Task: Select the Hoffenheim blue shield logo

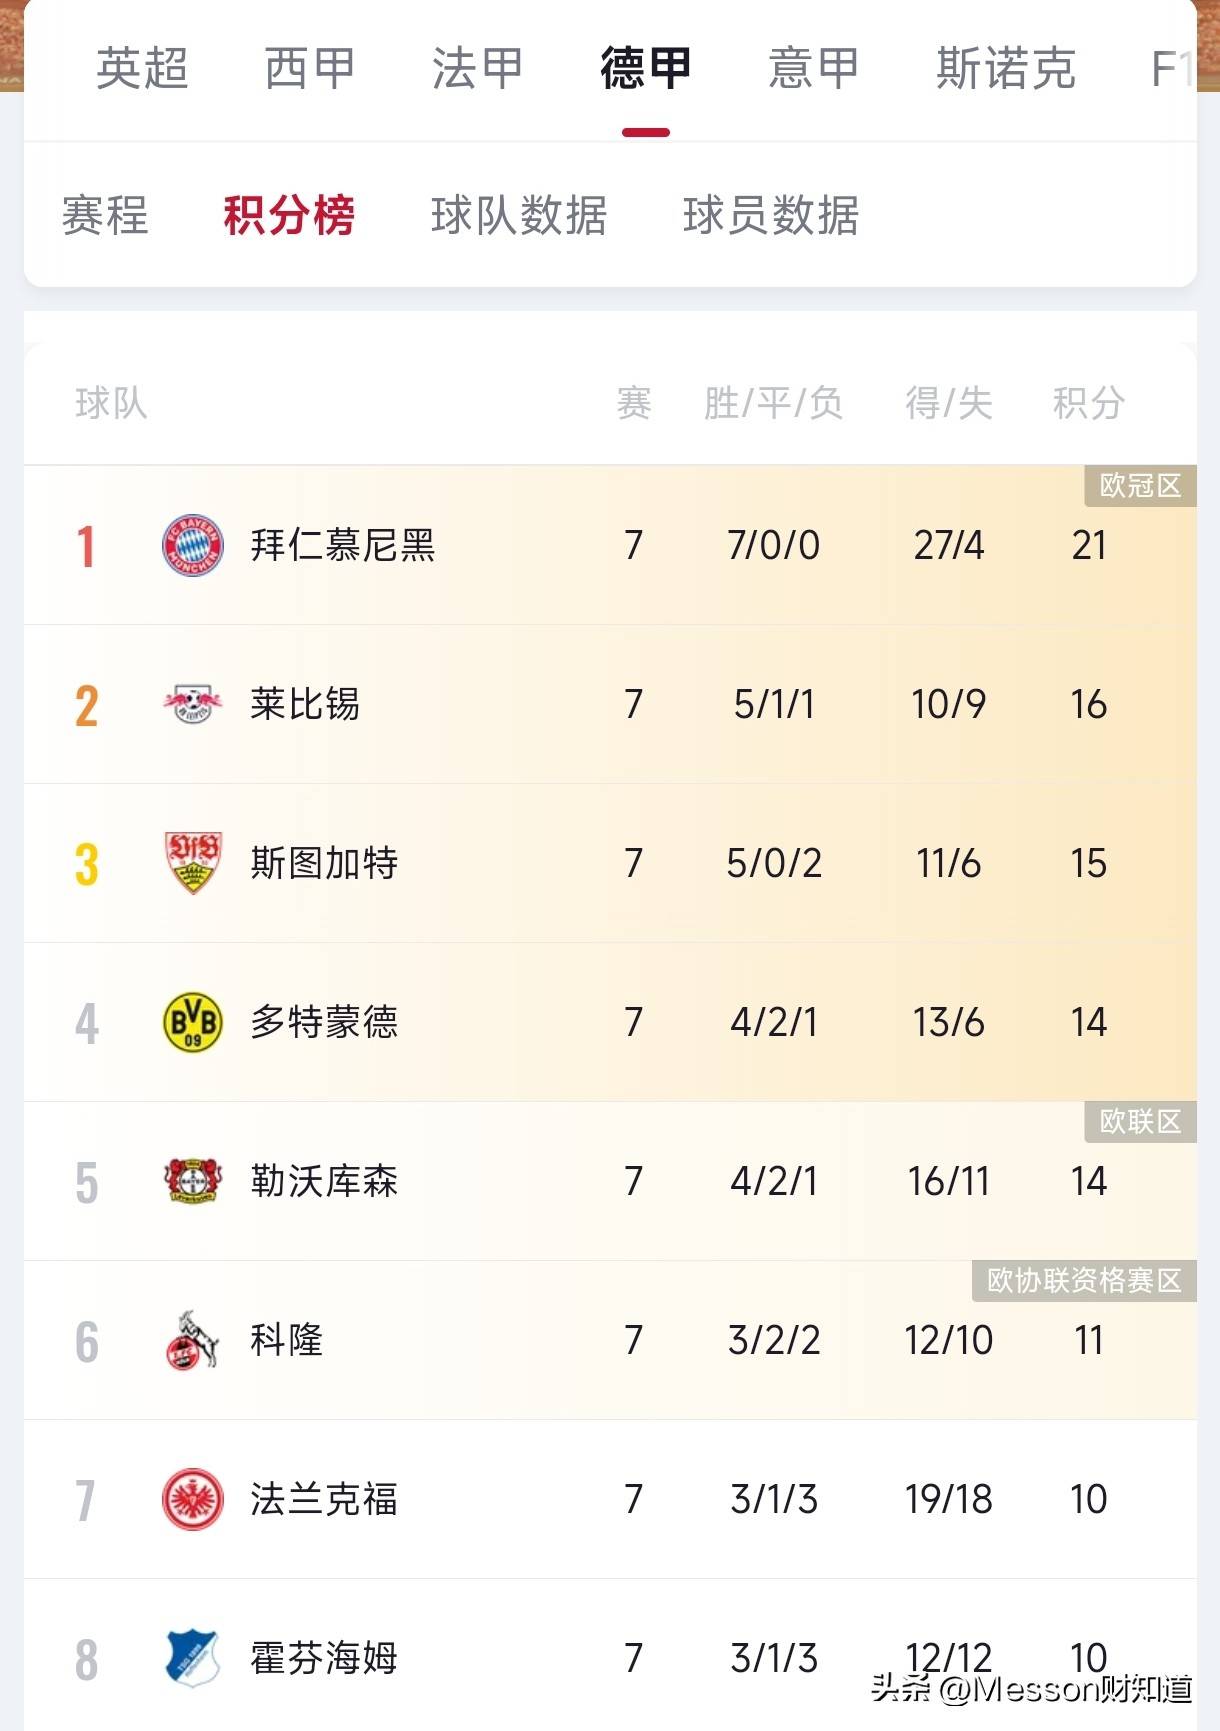Action: [192, 1657]
